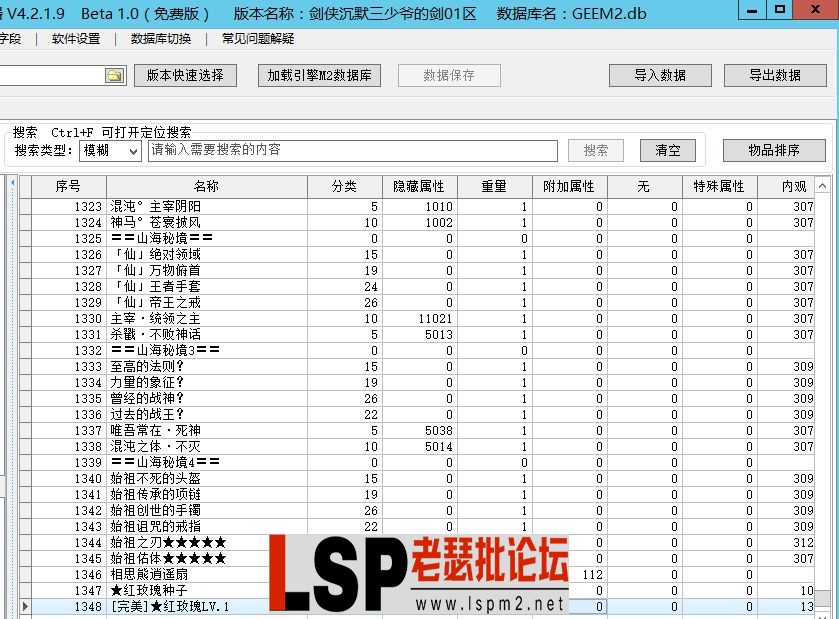Image resolution: width=839 pixels, height=619 pixels.
Task: Select row 力里的象征?
Action: point(417,383)
